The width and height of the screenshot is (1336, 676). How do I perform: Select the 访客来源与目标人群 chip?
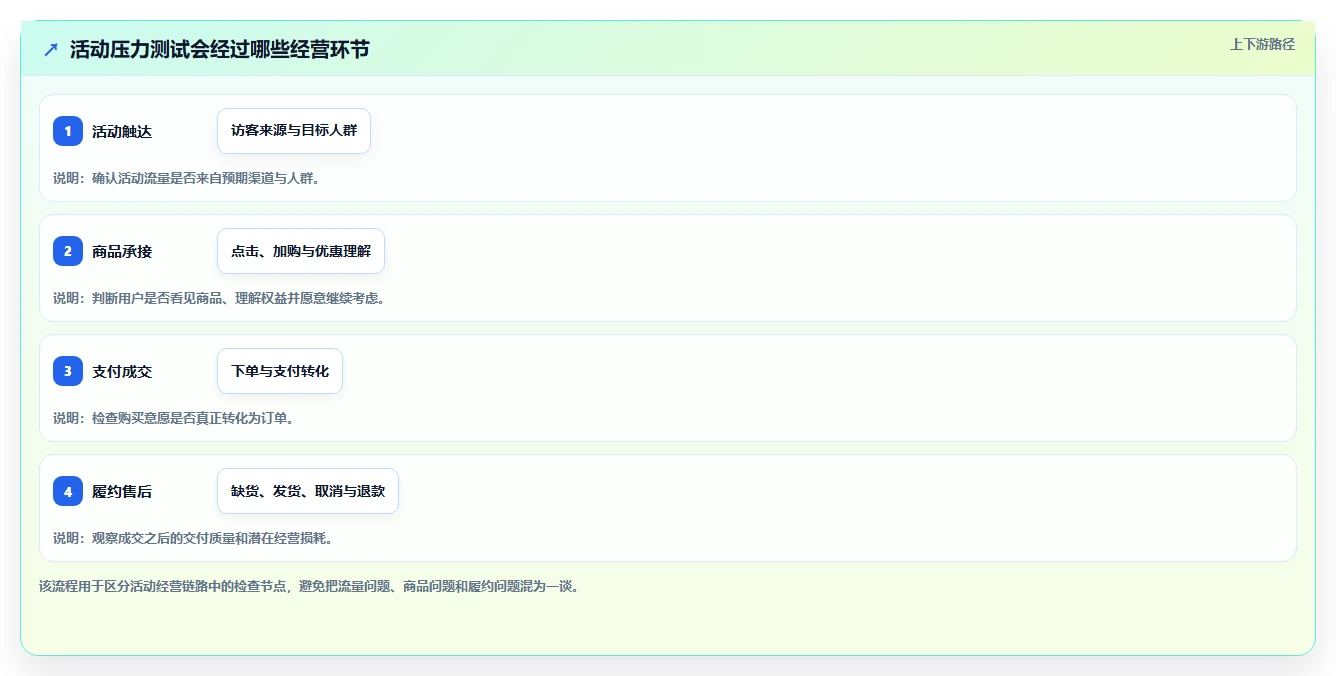(x=294, y=131)
